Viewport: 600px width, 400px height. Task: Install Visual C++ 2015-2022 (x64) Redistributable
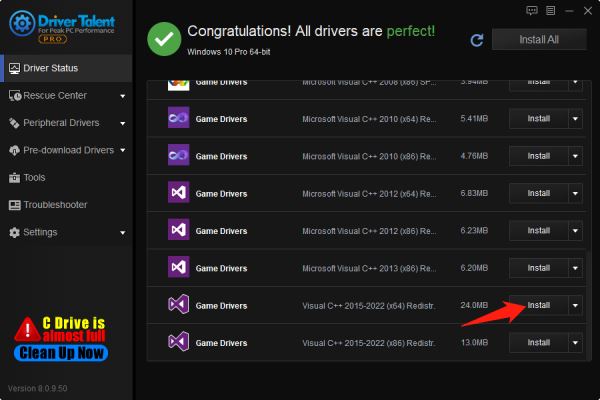(x=539, y=305)
